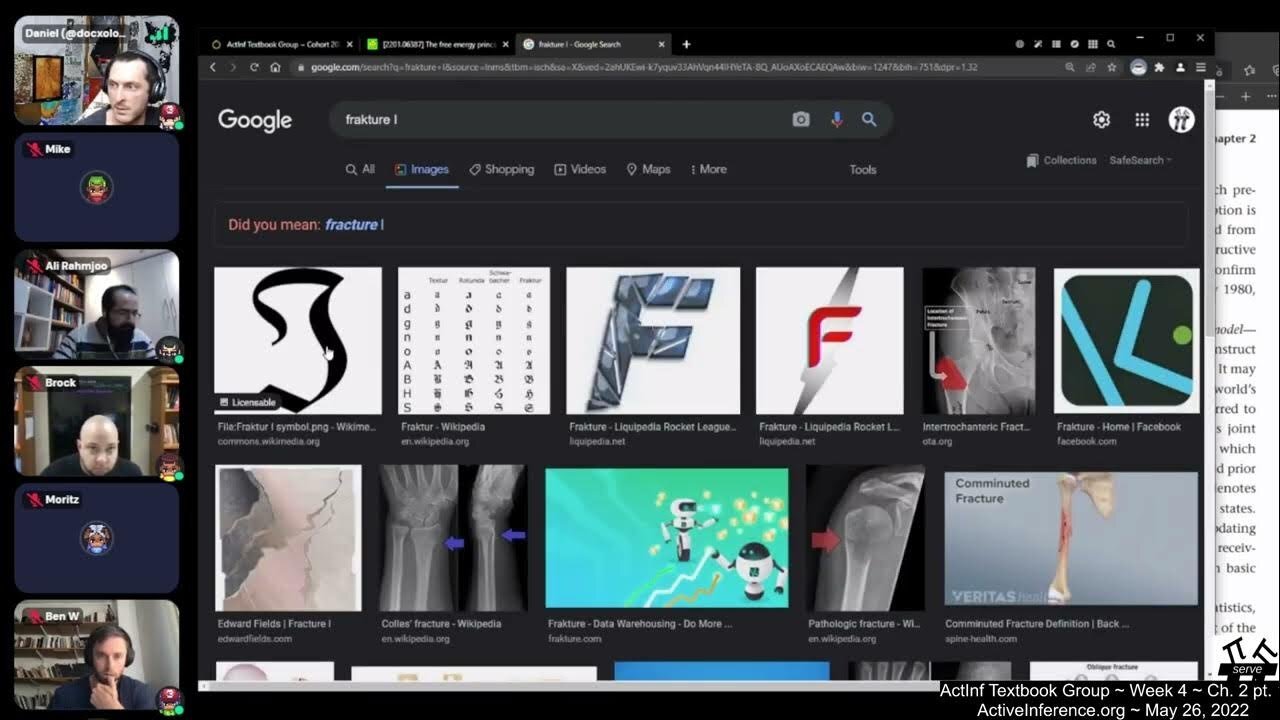1280x720 pixels.
Task: Switch to the All results tab
Action: click(x=360, y=169)
